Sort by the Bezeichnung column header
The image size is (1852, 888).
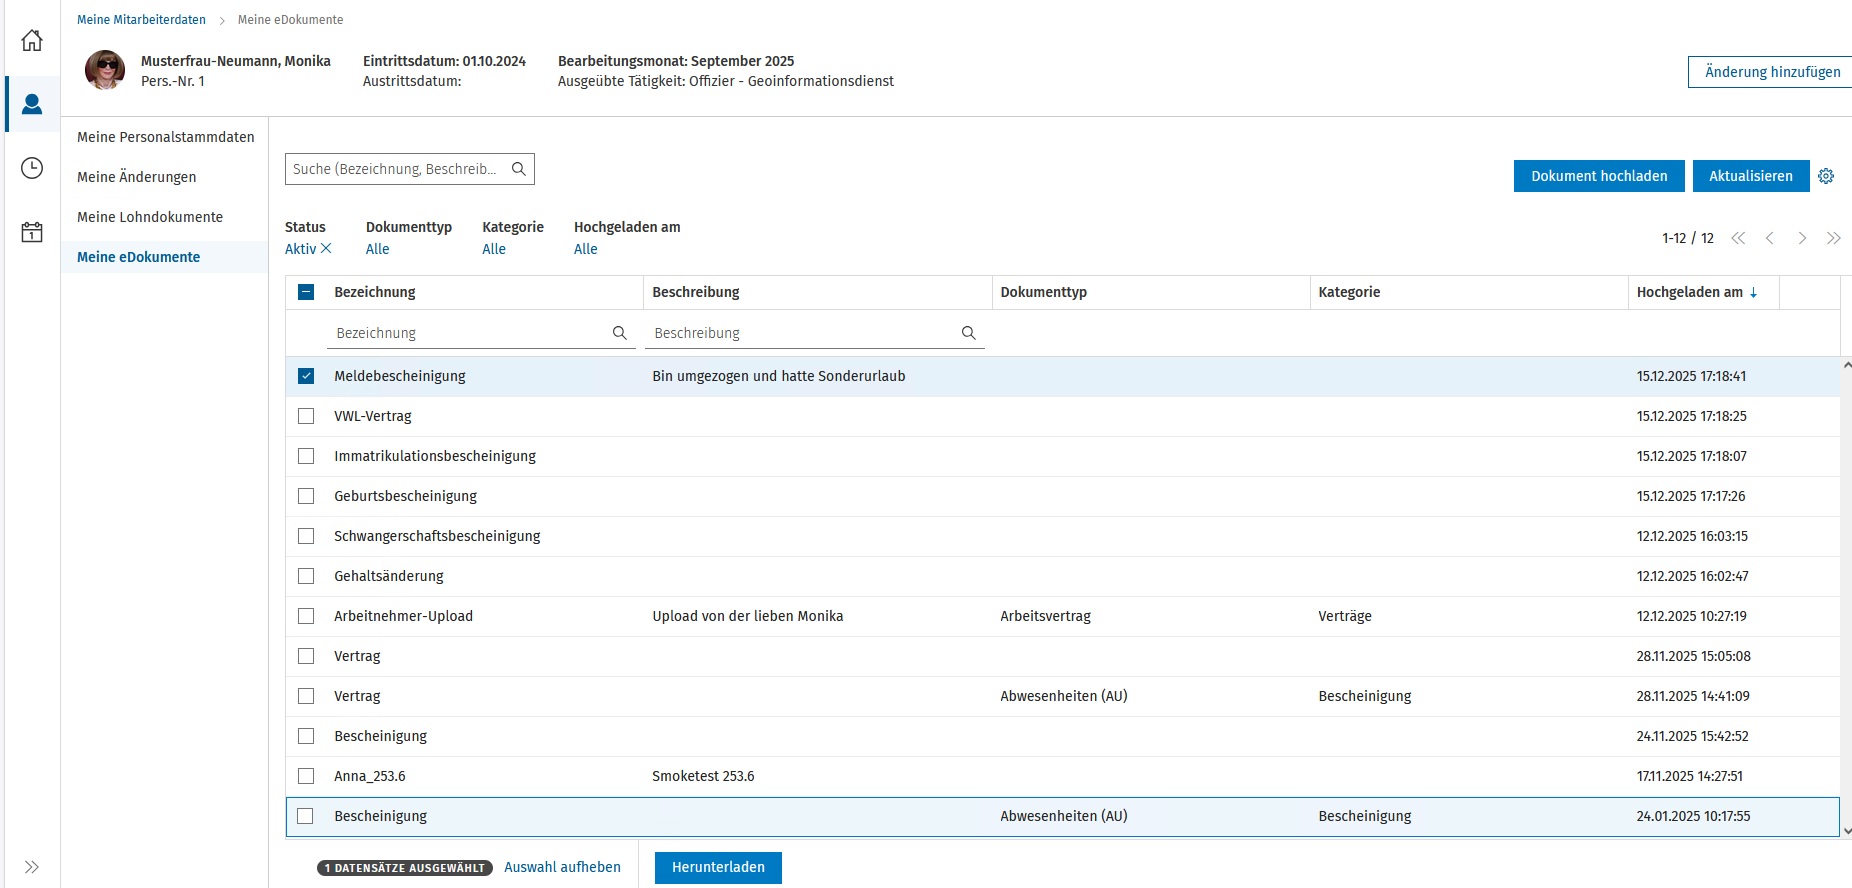(375, 292)
